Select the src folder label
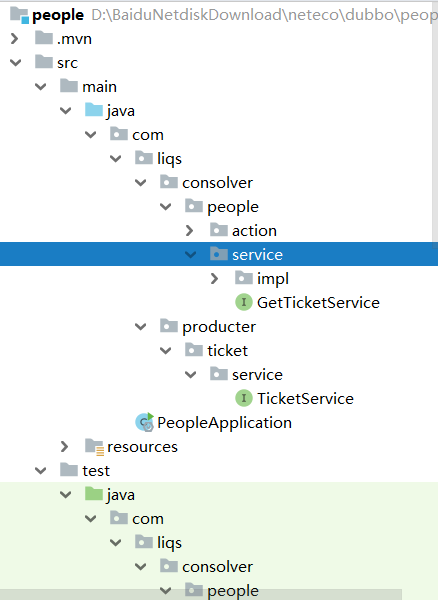Image resolution: width=438 pixels, height=600 pixels. [x=67, y=63]
